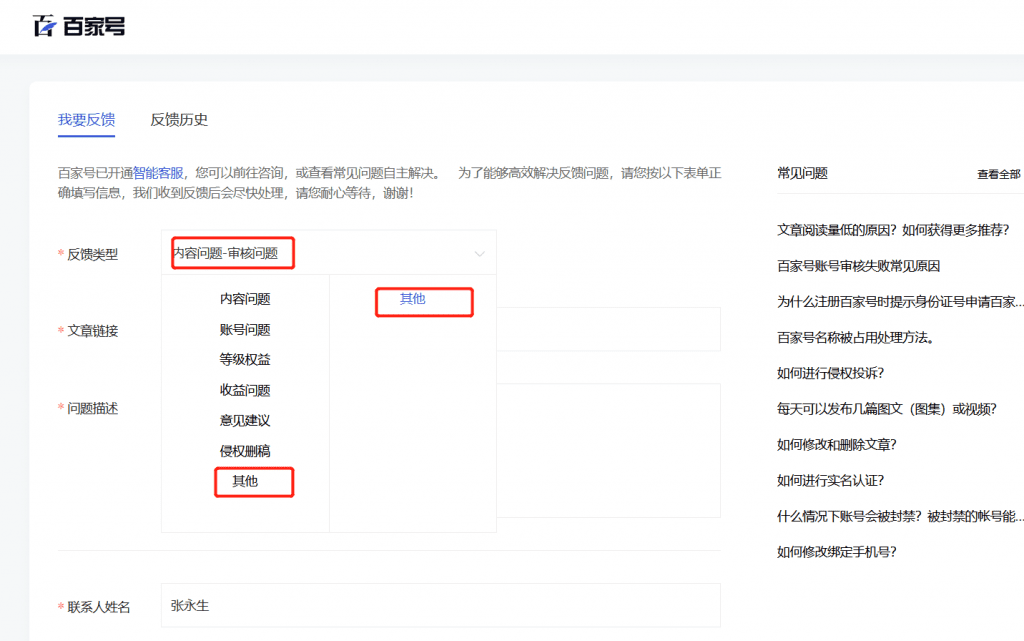Switch to the 我要反馈 tab

tap(86, 120)
